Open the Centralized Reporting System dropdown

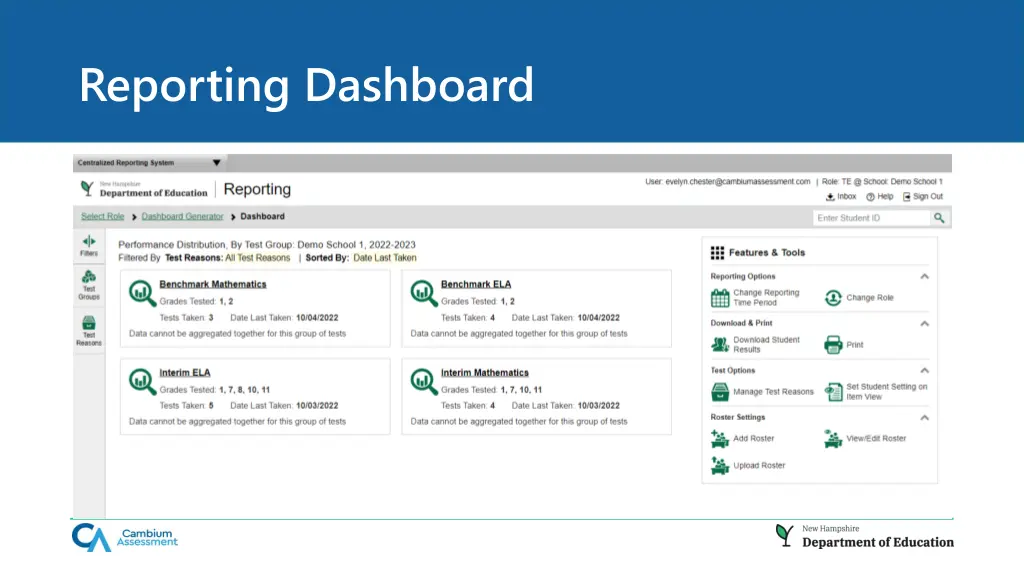tap(150, 163)
